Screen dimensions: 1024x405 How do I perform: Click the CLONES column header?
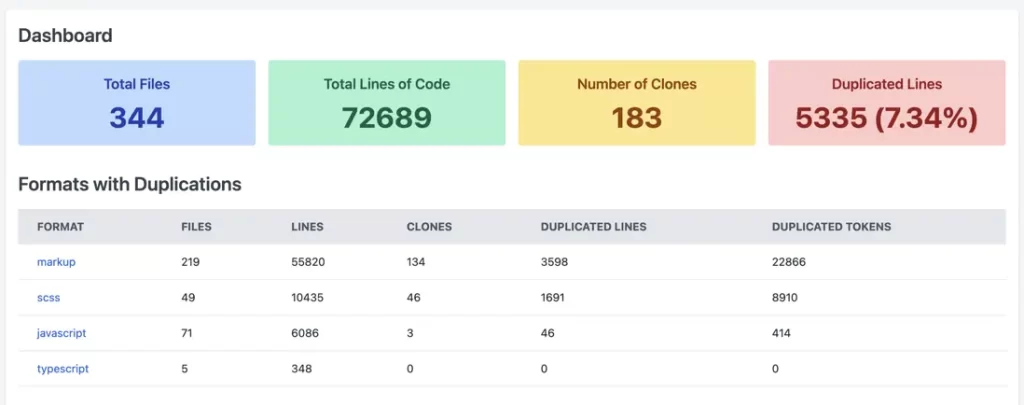tap(429, 227)
